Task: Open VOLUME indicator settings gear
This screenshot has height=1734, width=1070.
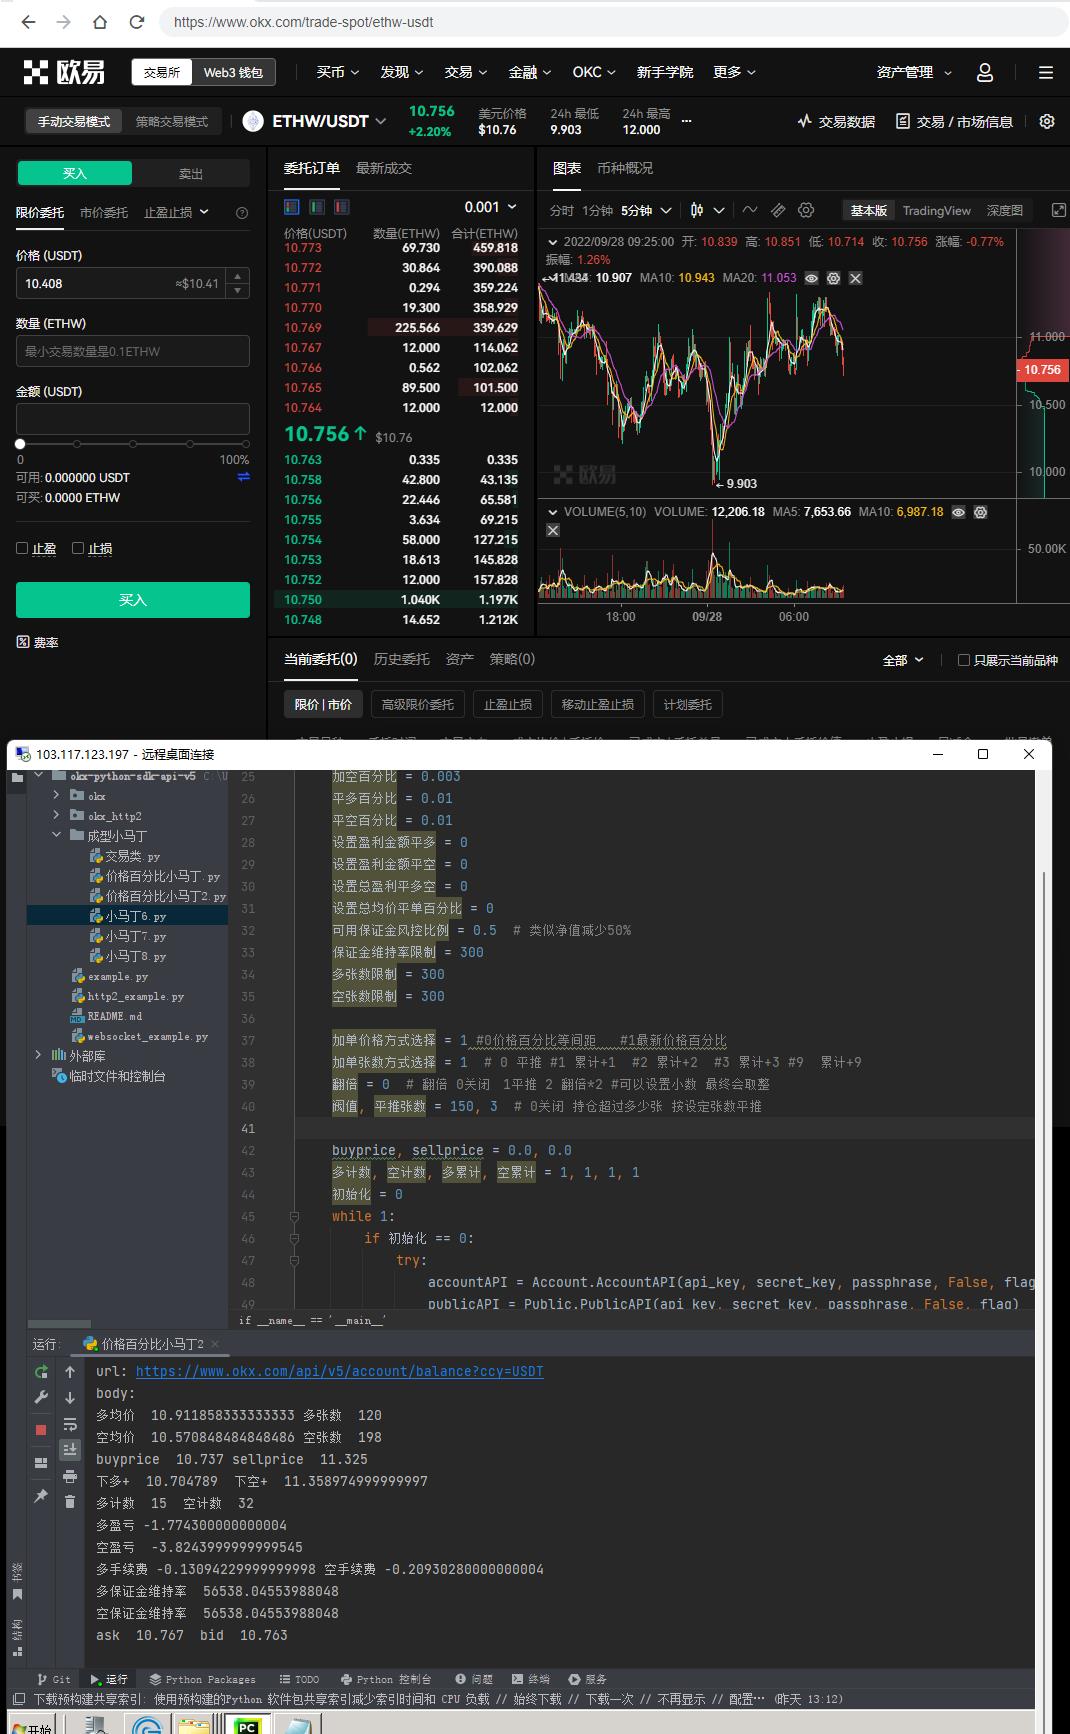Action: pyautogui.click(x=980, y=512)
